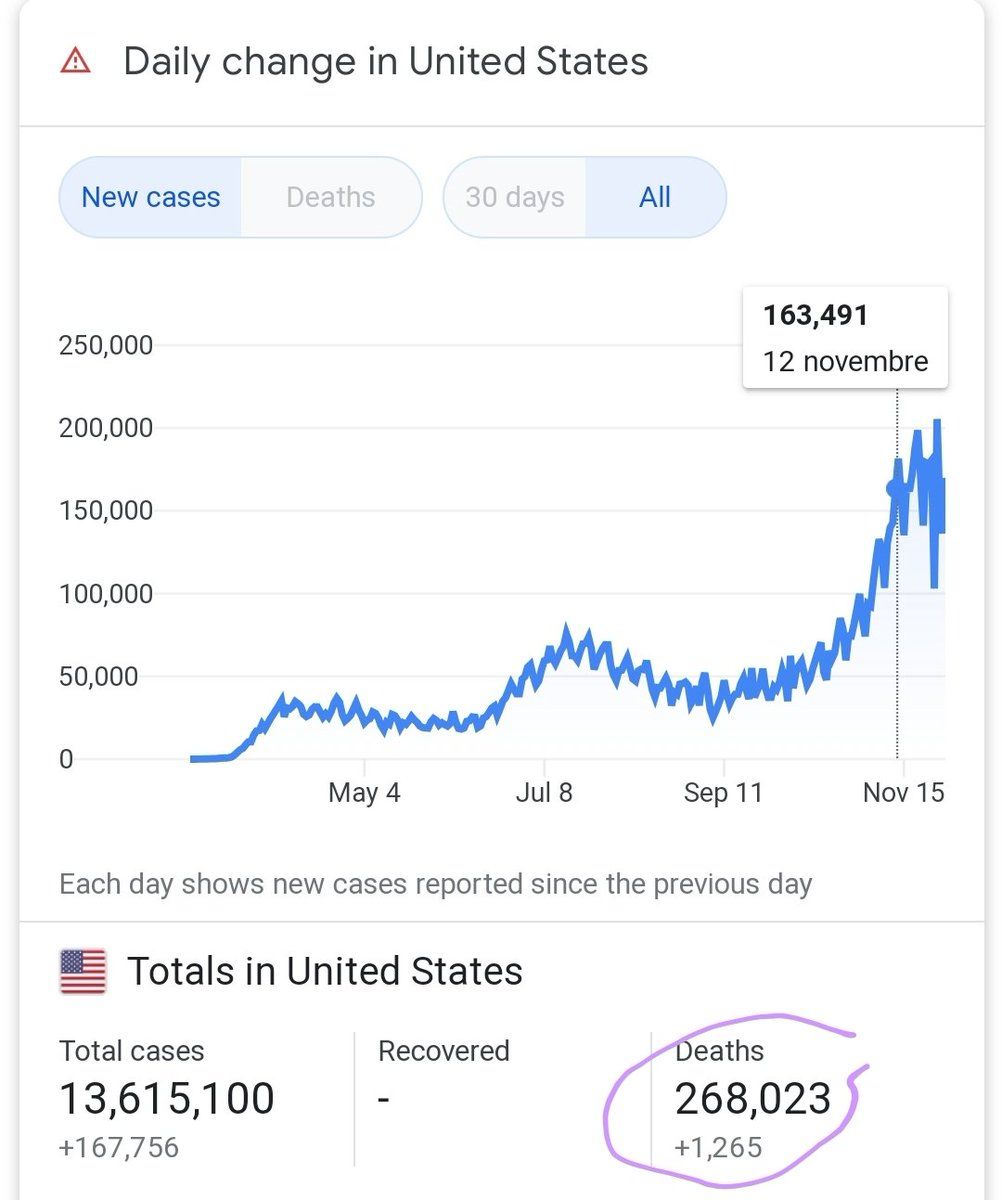Click the Sep 11 axis label
1002x1200 pixels.
point(722,793)
